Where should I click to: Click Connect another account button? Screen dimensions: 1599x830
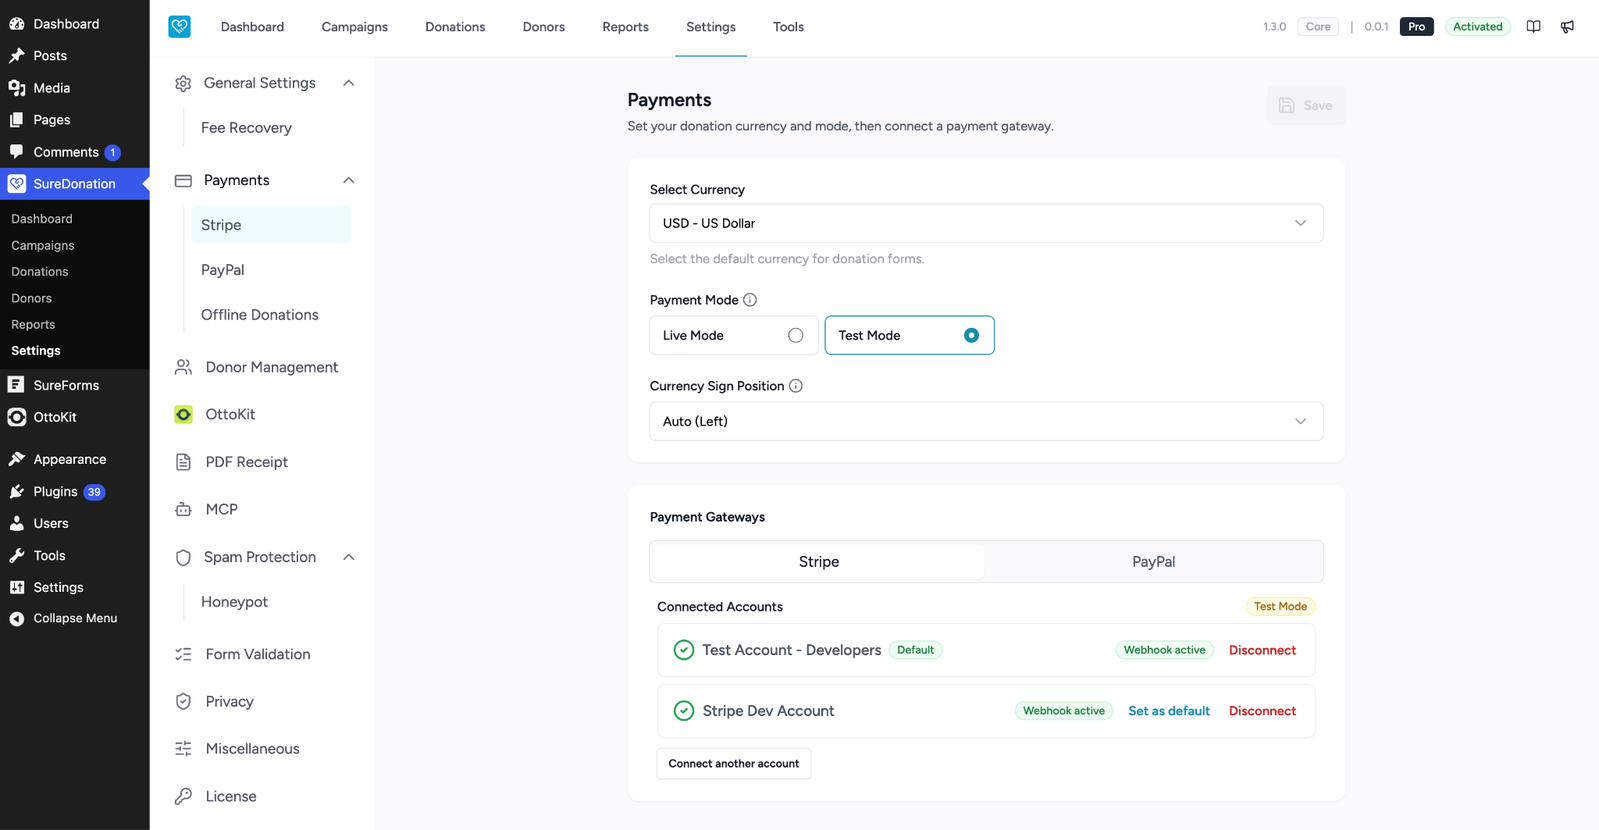(x=734, y=764)
